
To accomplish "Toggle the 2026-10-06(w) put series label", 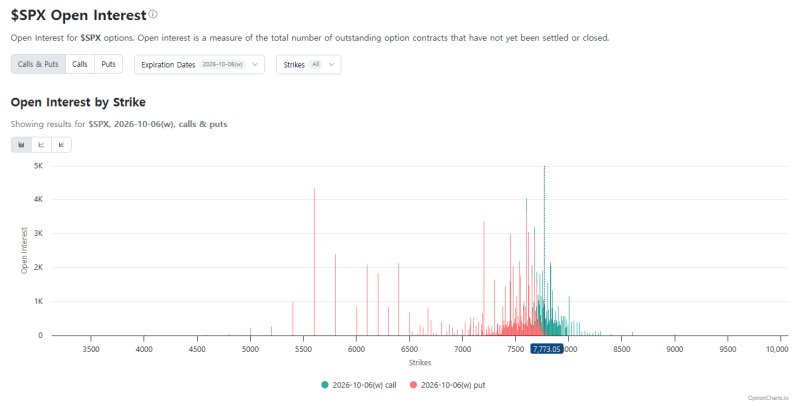I will coord(453,385).
